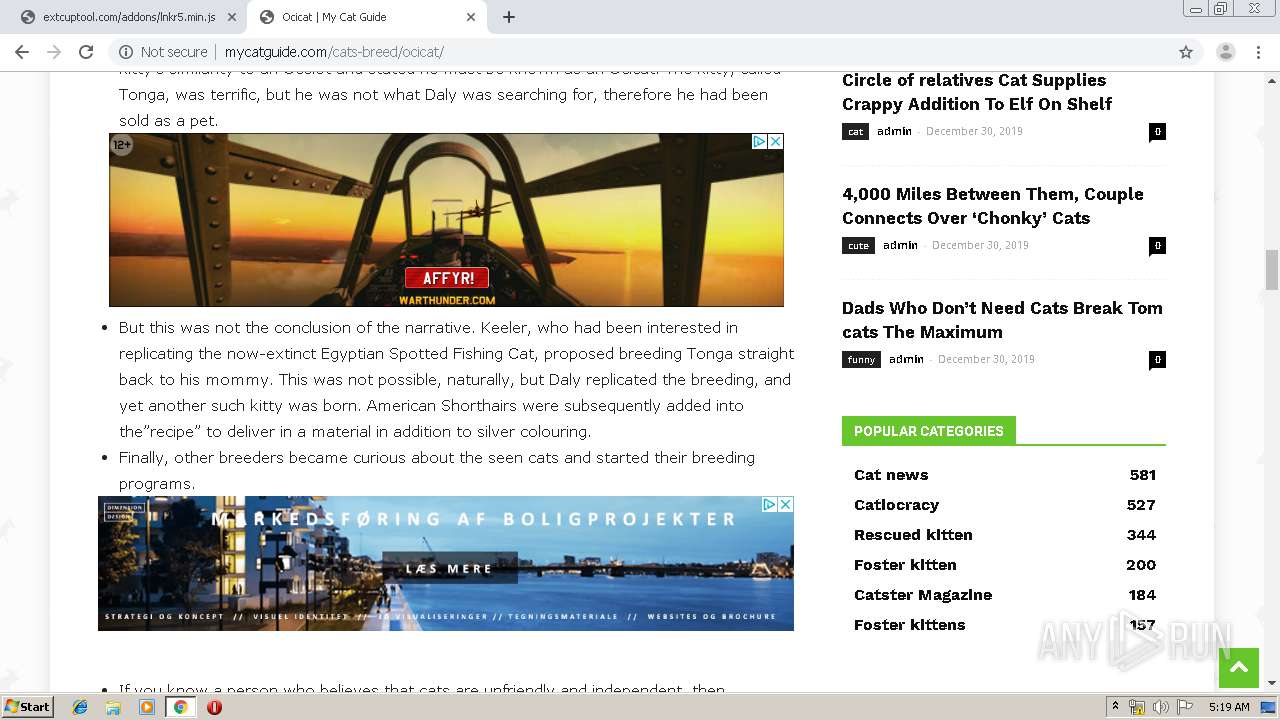Screen dimensions: 1280x720
Task: Open the Foster kittens category
Action: (910, 625)
